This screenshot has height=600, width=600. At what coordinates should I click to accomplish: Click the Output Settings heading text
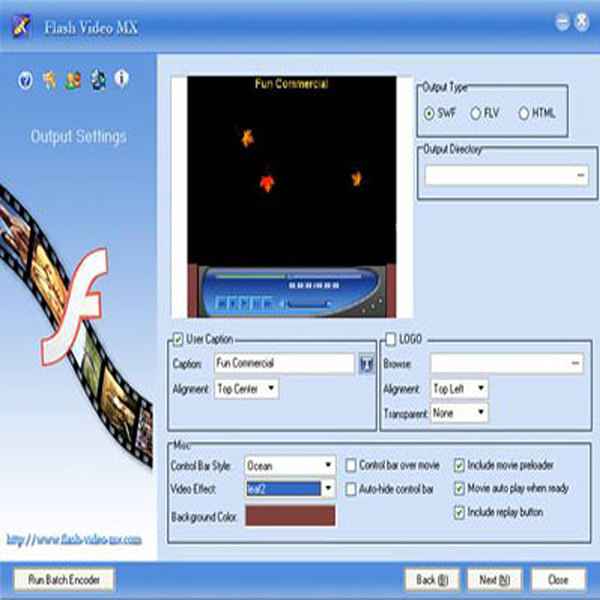coord(78,137)
